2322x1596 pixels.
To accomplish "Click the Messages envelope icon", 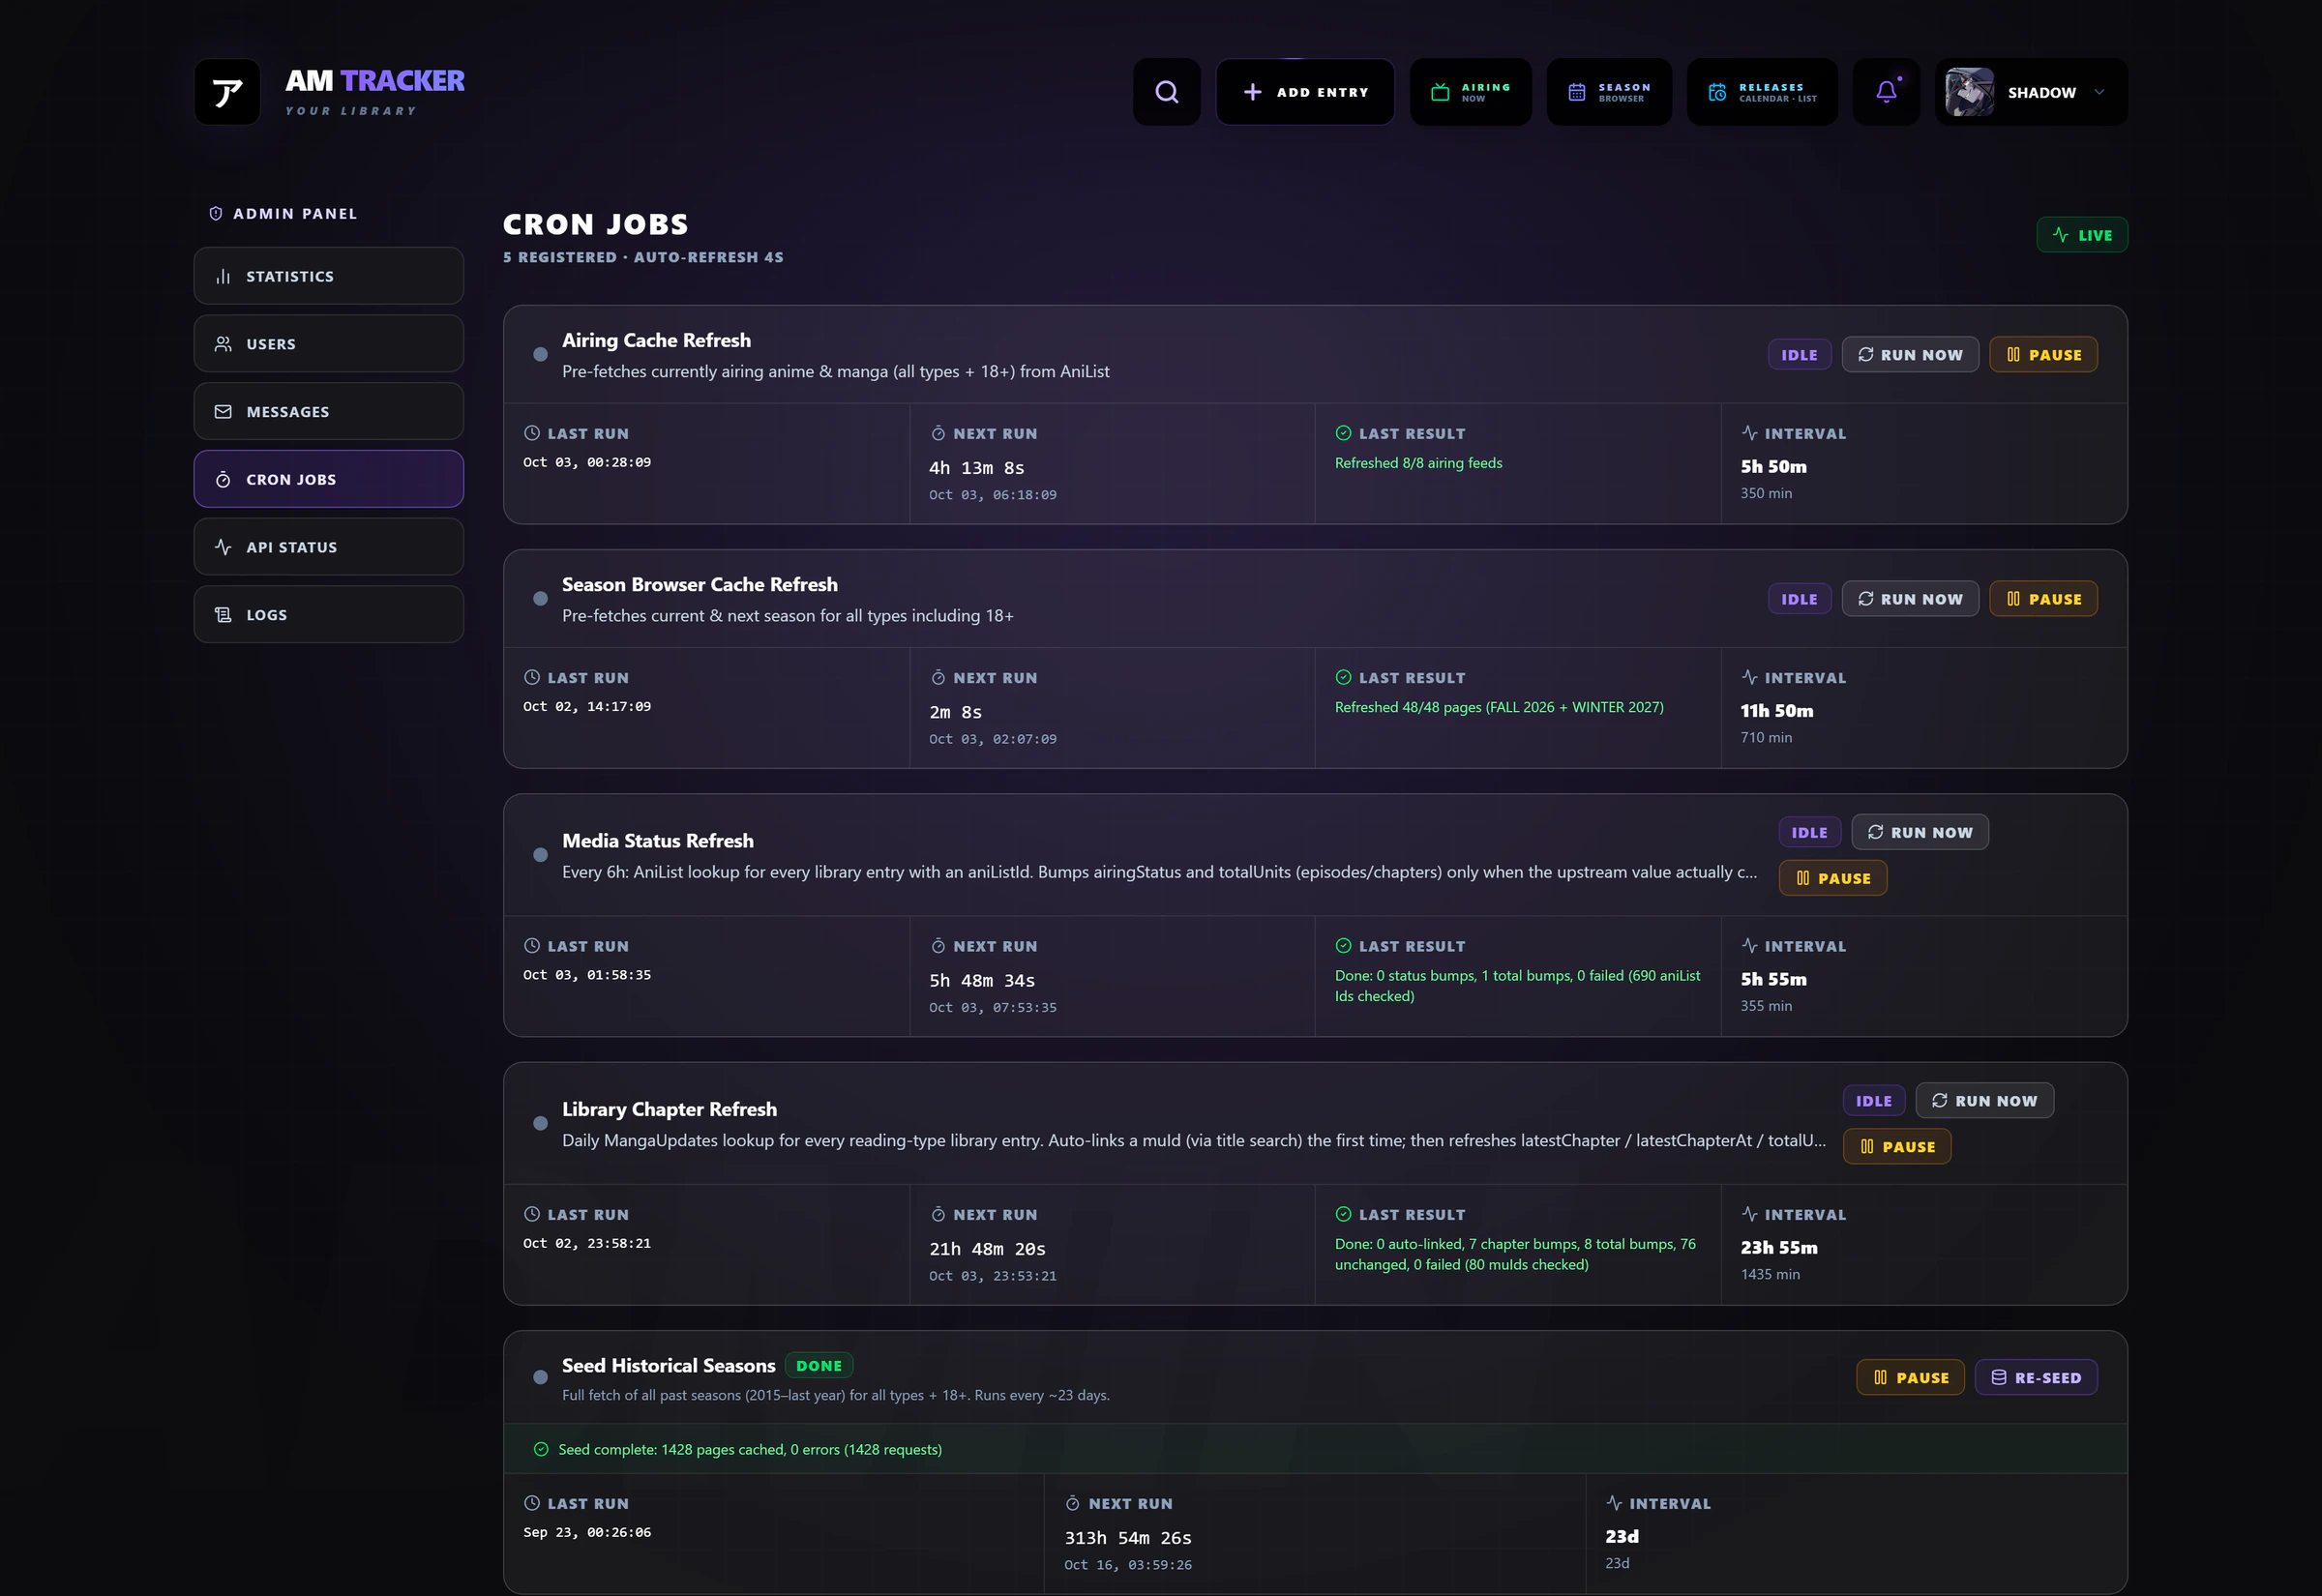I will (223, 412).
